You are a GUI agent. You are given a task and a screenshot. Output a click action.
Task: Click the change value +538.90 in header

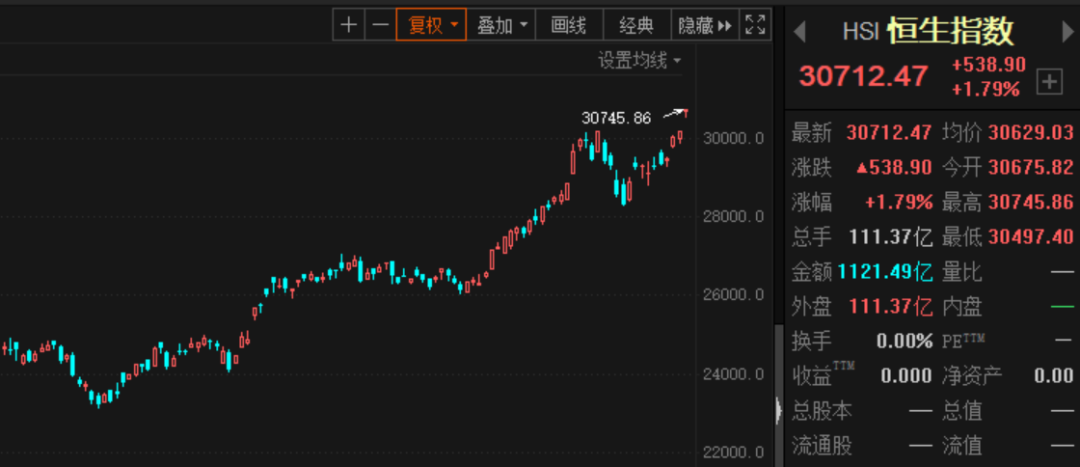(x=988, y=65)
